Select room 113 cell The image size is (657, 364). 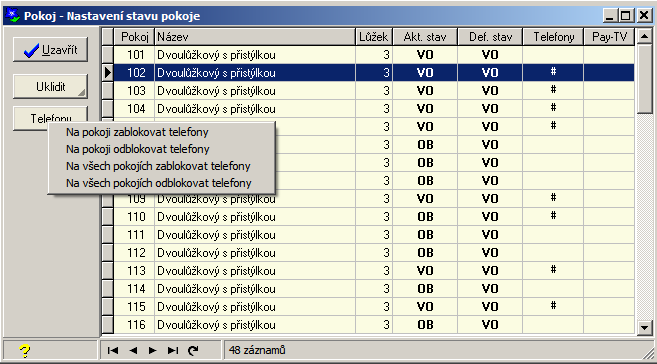[135, 271]
